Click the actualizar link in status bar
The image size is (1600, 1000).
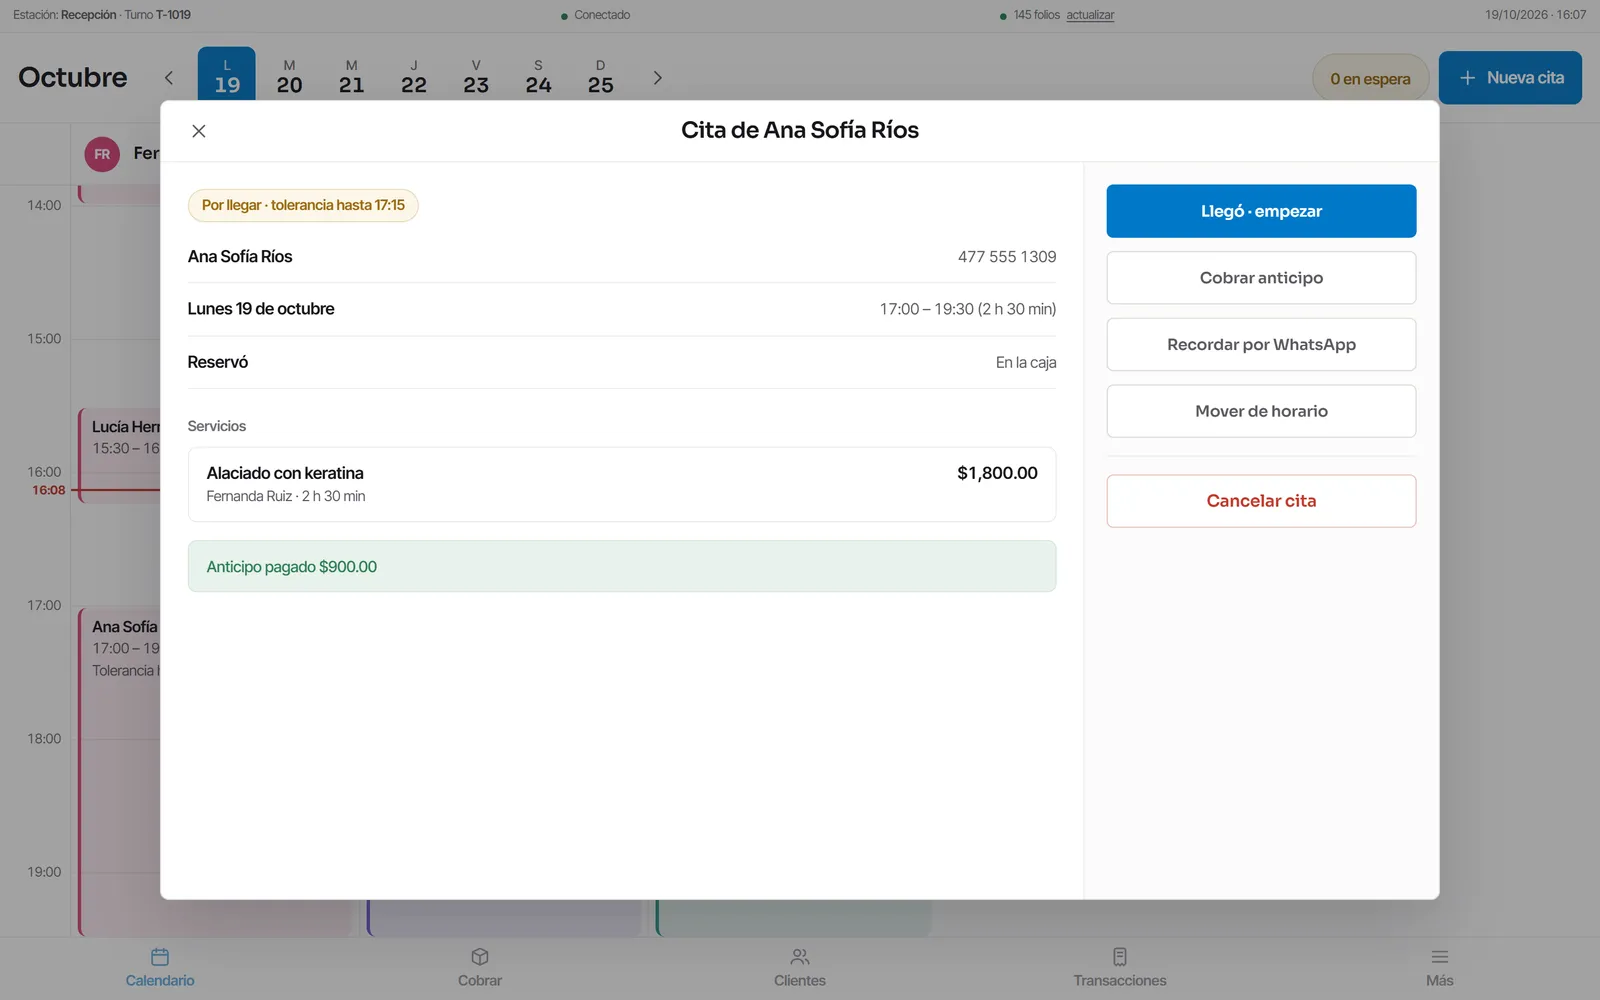coord(1090,15)
